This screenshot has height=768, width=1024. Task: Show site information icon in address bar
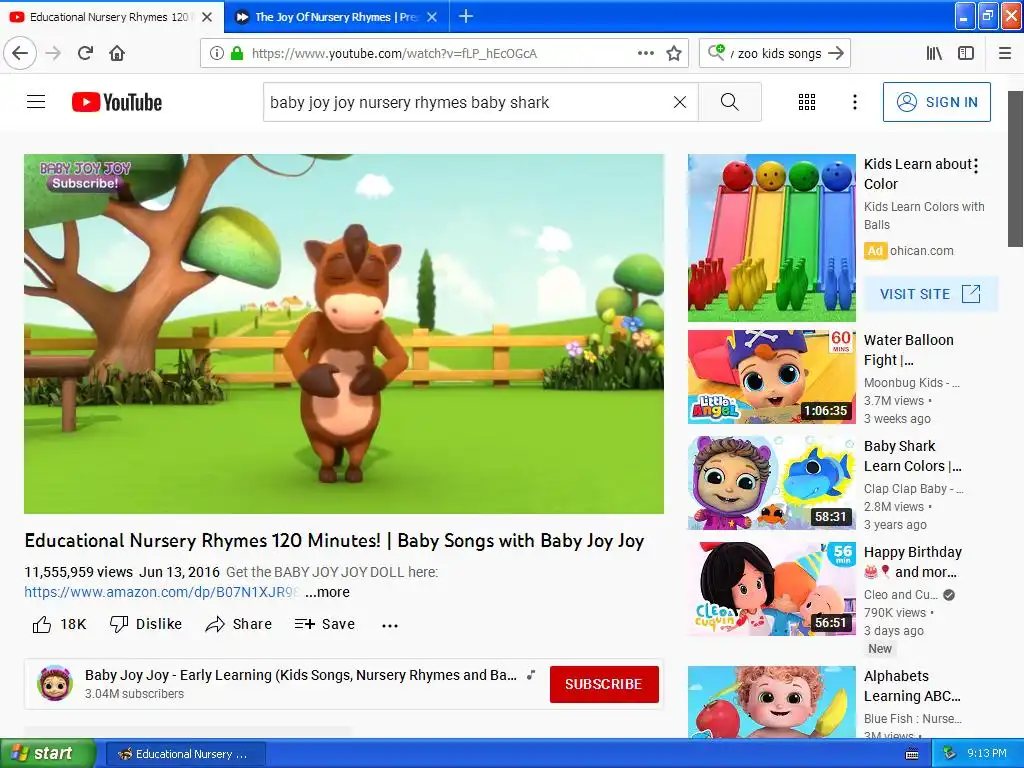(217, 53)
